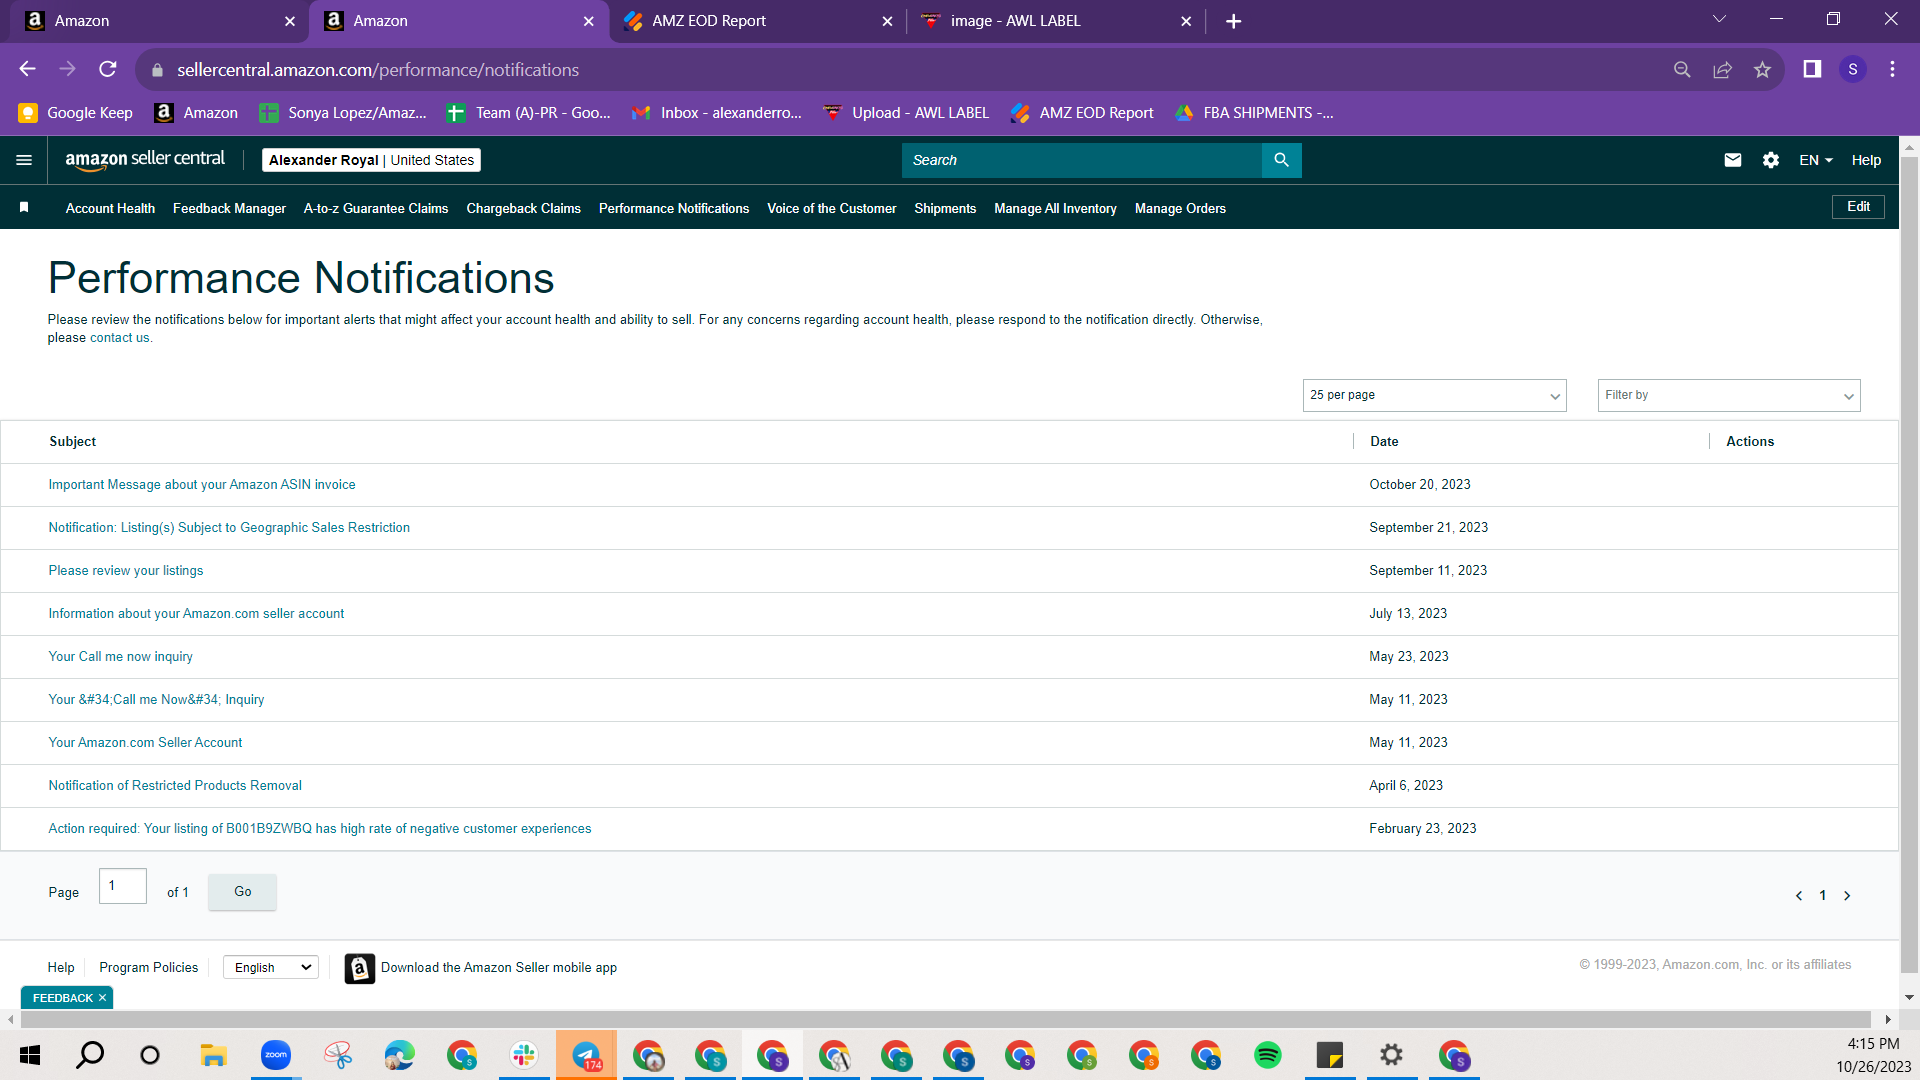Image resolution: width=1920 pixels, height=1080 pixels.
Task: Open Telegram from the taskbar
Action: pos(586,1055)
